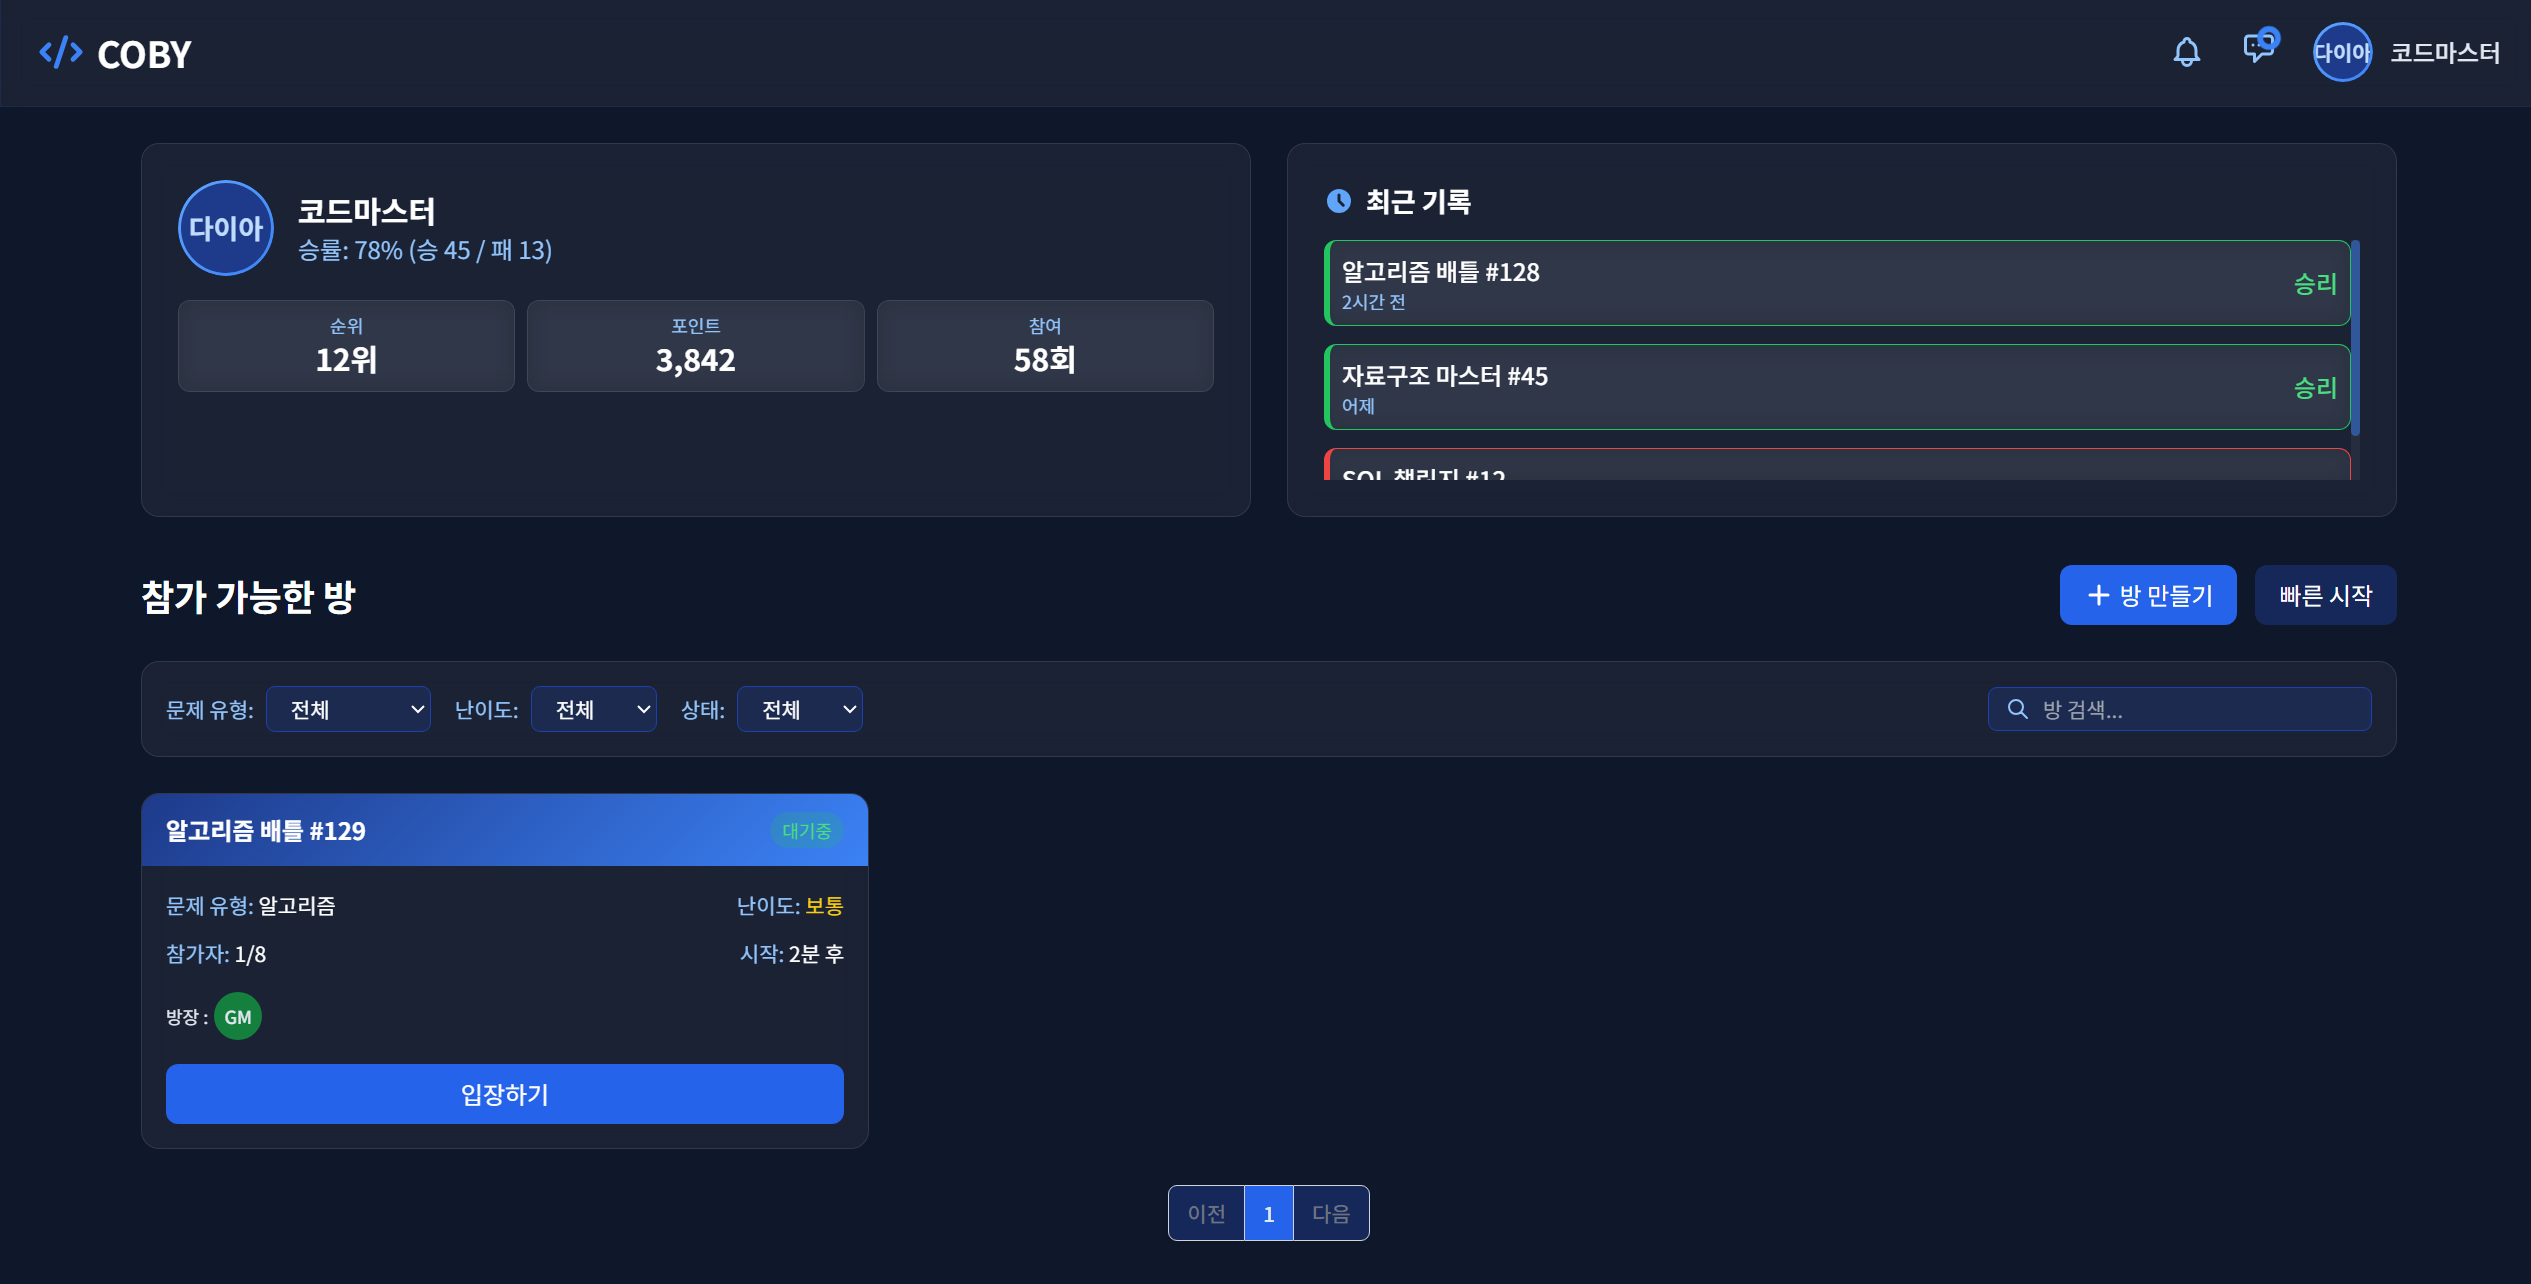This screenshot has width=2531, height=1284.
Task: Click the profile name 코드마스터 in card
Action: tap(367, 211)
